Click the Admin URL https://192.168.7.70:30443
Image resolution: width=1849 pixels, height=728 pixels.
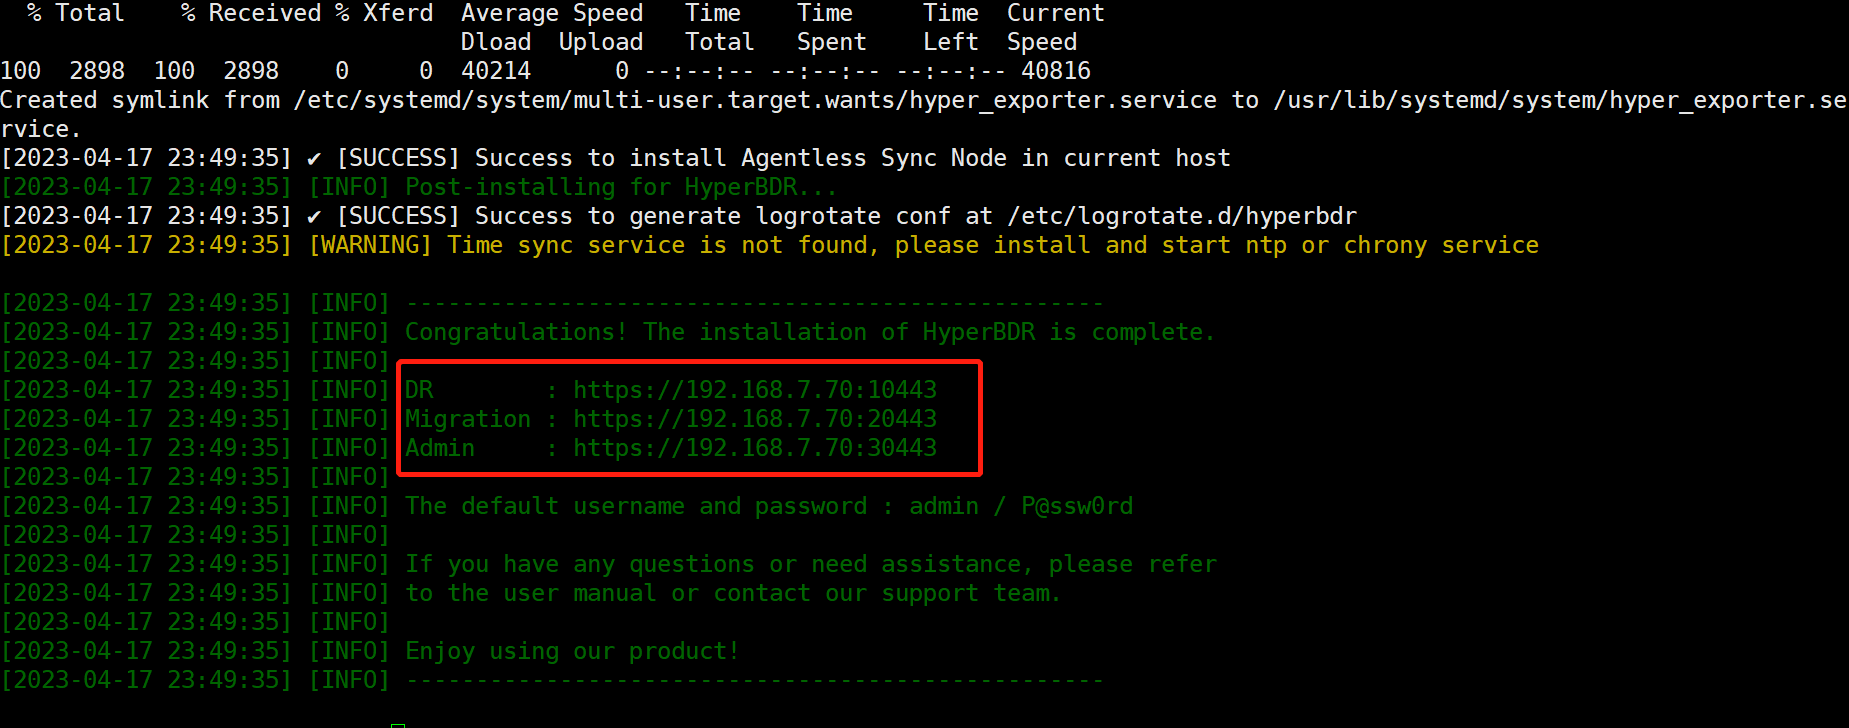click(755, 448)
